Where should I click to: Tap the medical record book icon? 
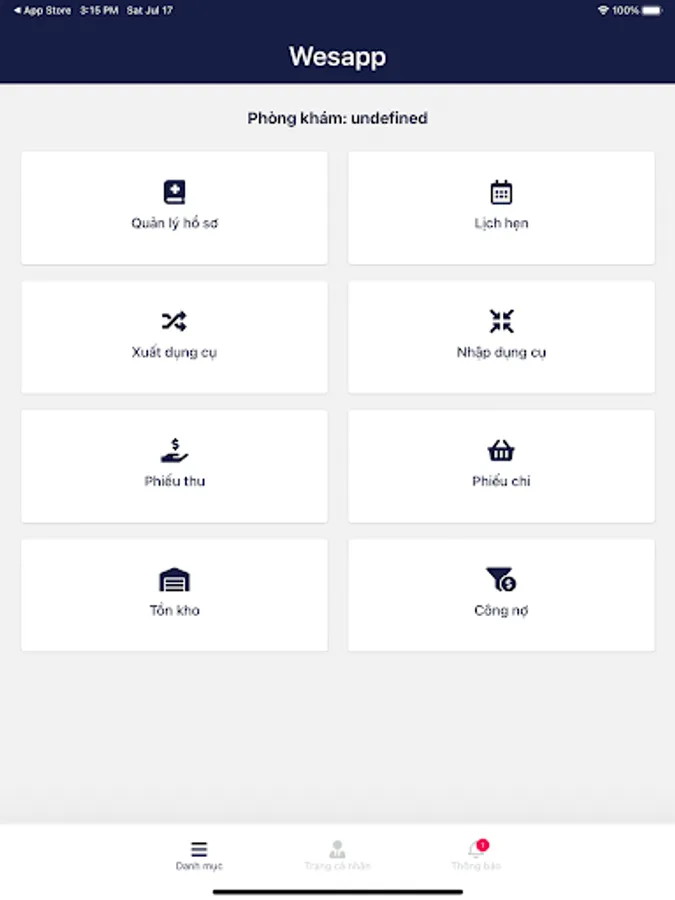pyautogui.click(x=174, y=192)
